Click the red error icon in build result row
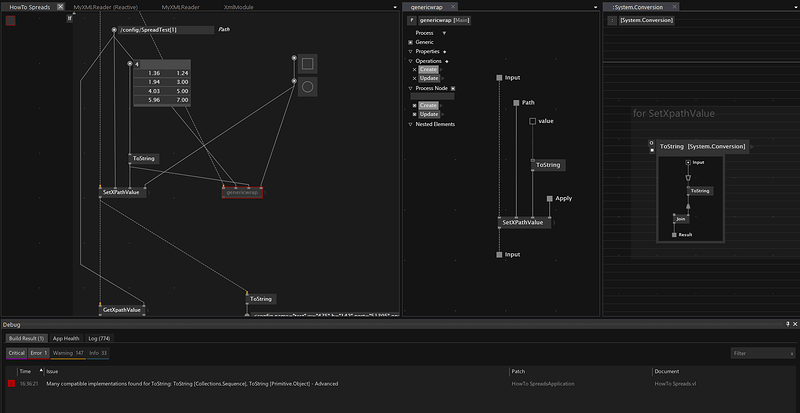800x413 pixels. point(11,383)
